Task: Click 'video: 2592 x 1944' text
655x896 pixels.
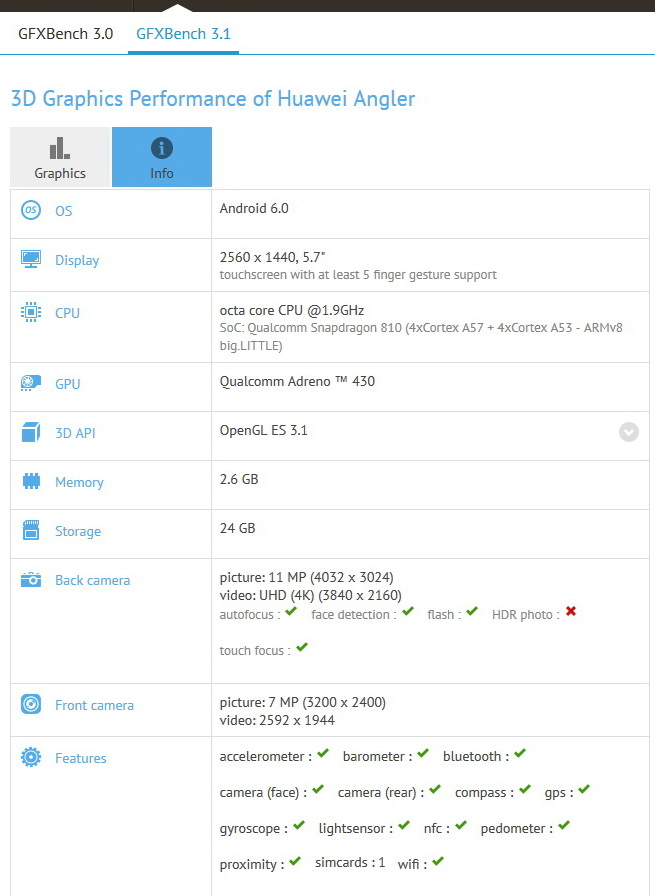Action: [277, 720]
